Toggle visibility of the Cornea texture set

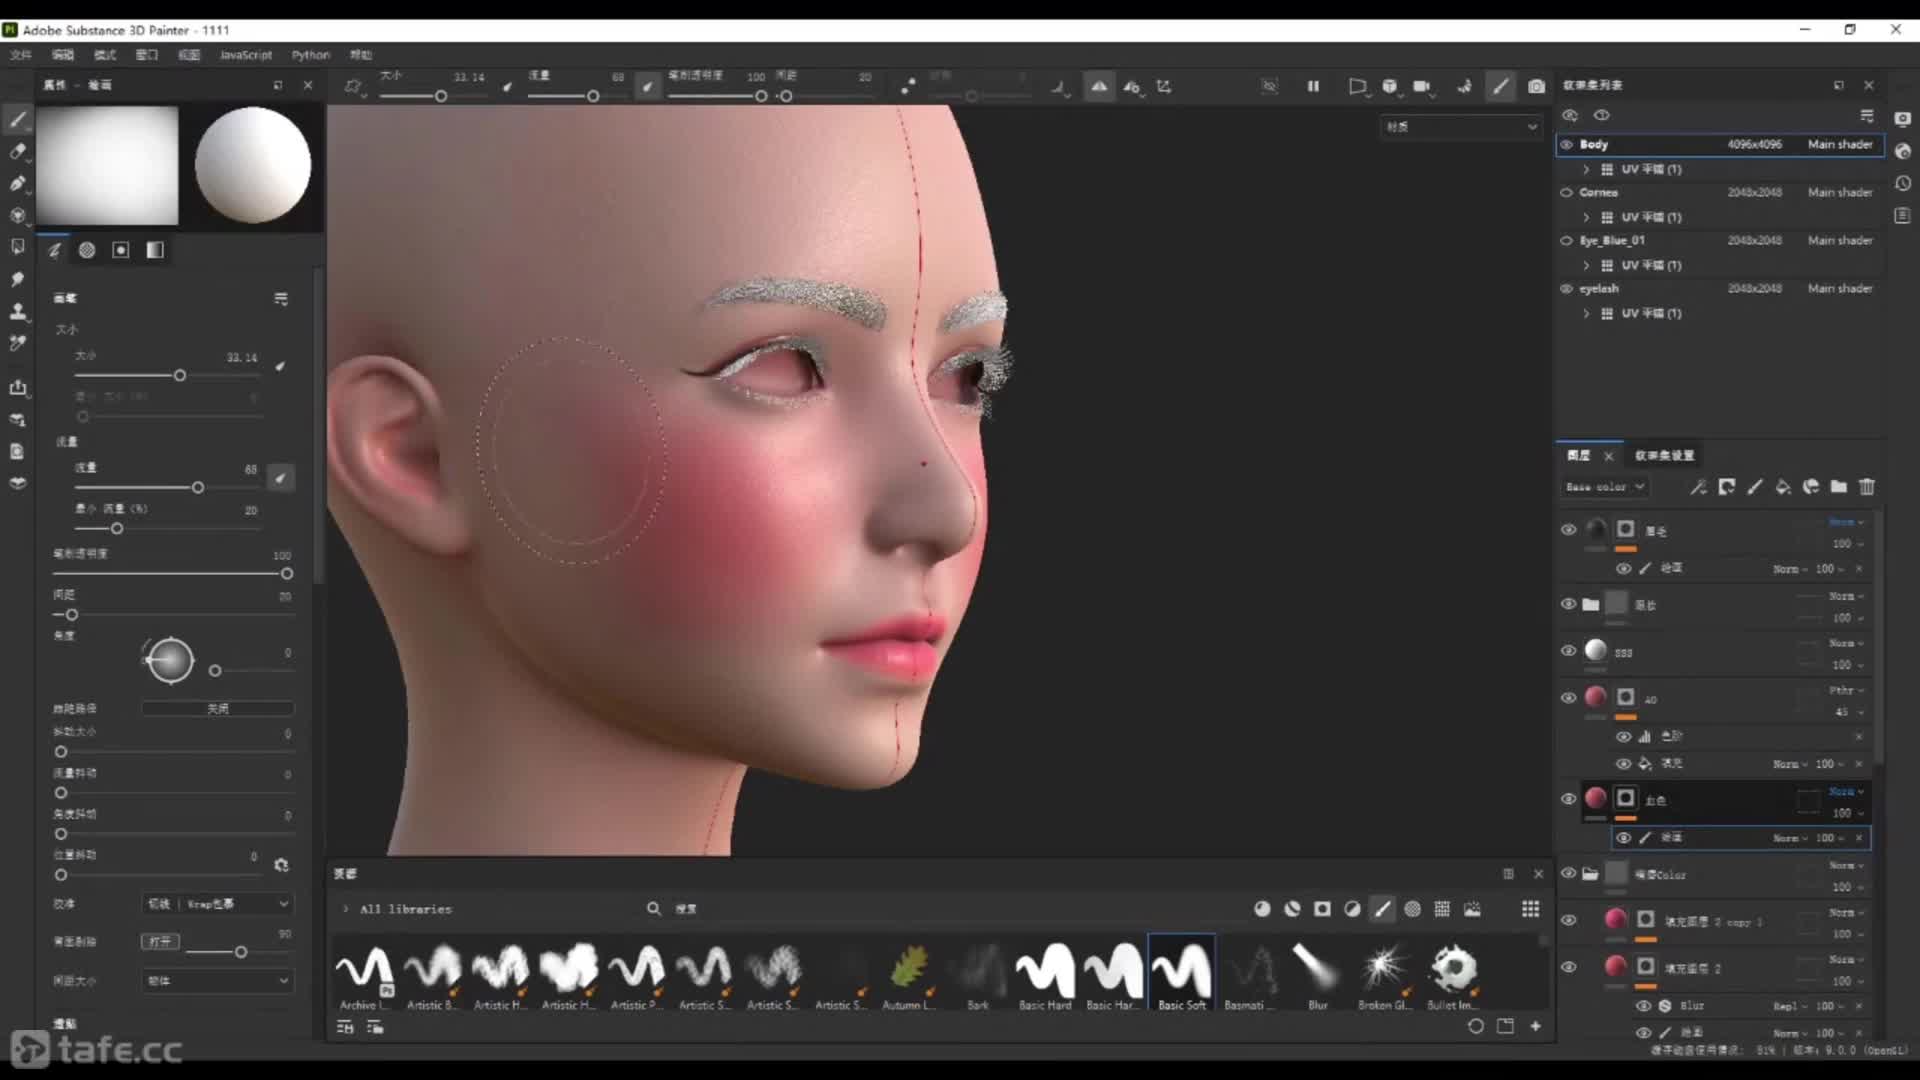[x=1567, y=193]
